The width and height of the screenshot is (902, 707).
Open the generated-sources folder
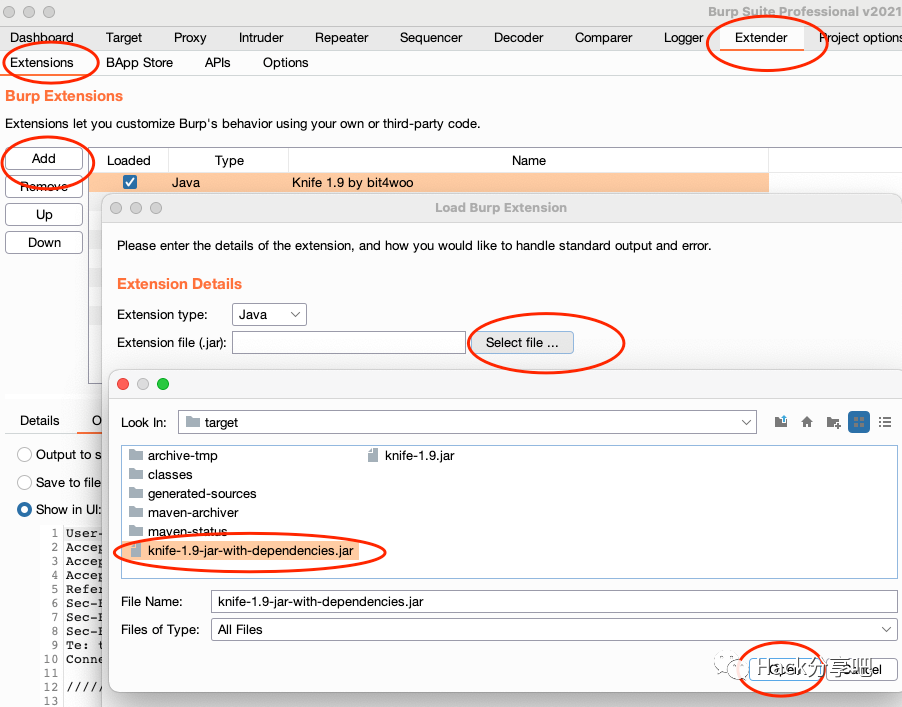click(193, 494)
